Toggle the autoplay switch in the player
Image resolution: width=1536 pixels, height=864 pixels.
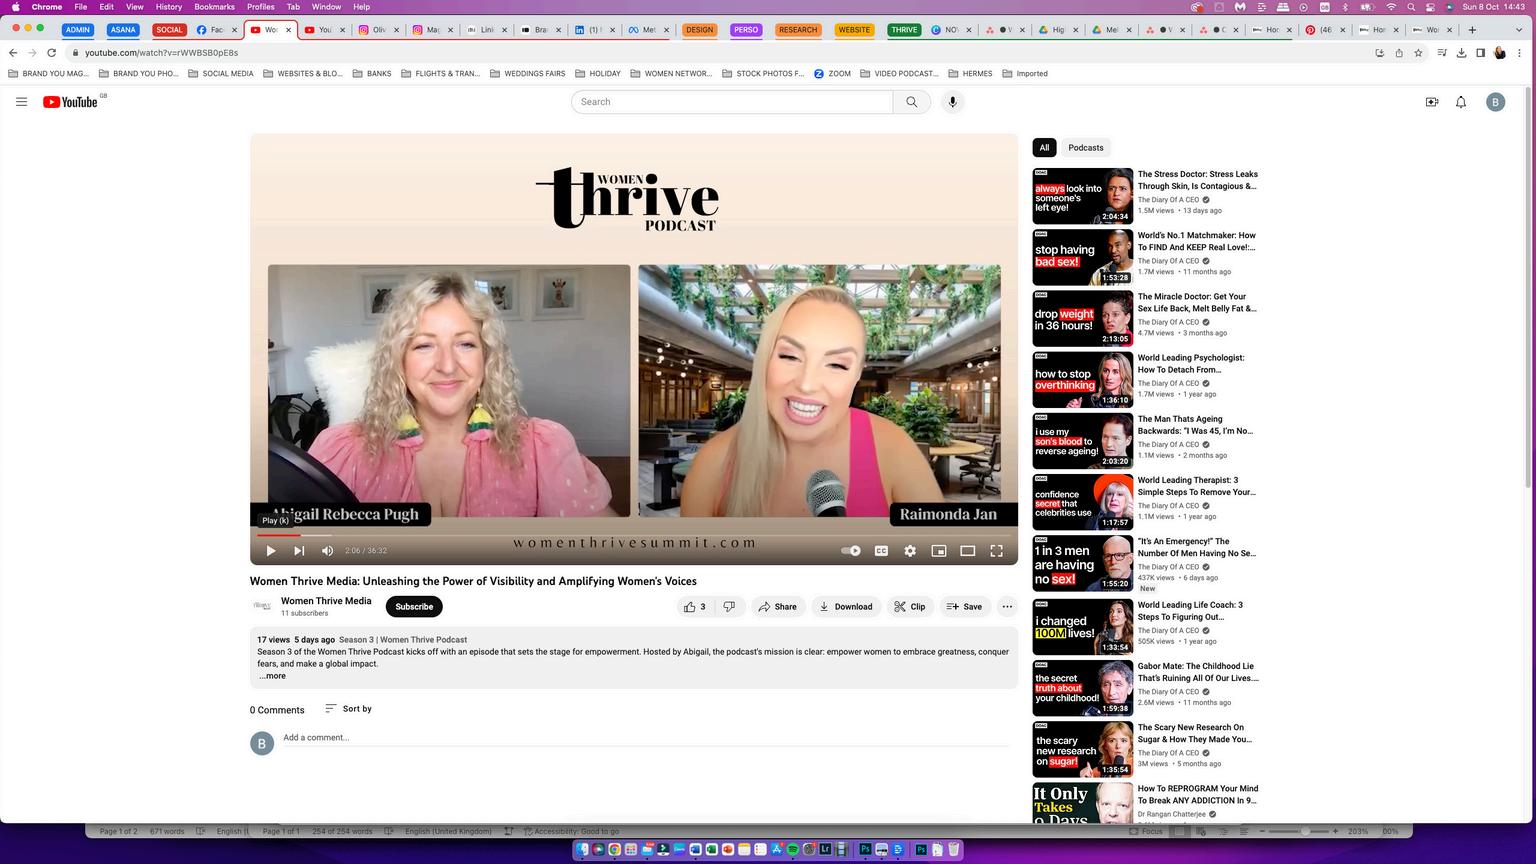coord(851,550)
